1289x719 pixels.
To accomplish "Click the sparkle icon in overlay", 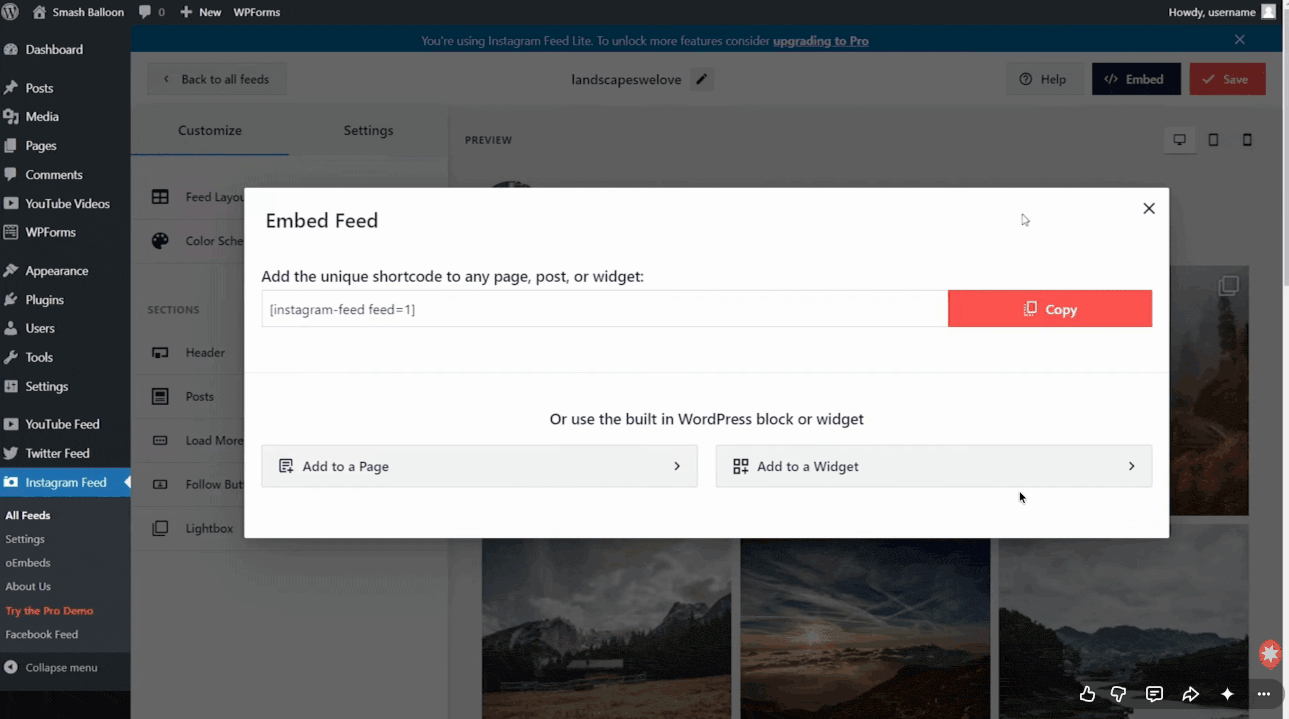I will (x=1227, y=694).
